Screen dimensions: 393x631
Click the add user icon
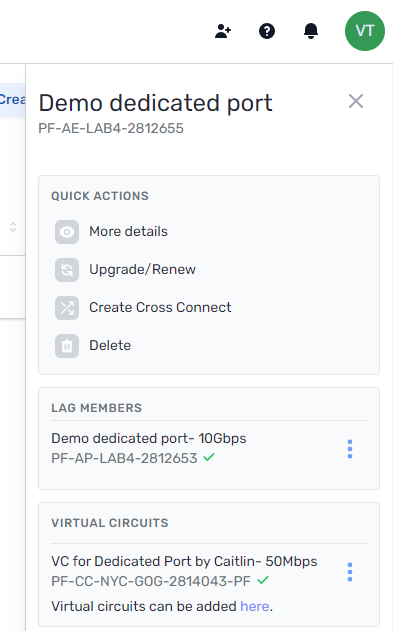coord(223,31)
